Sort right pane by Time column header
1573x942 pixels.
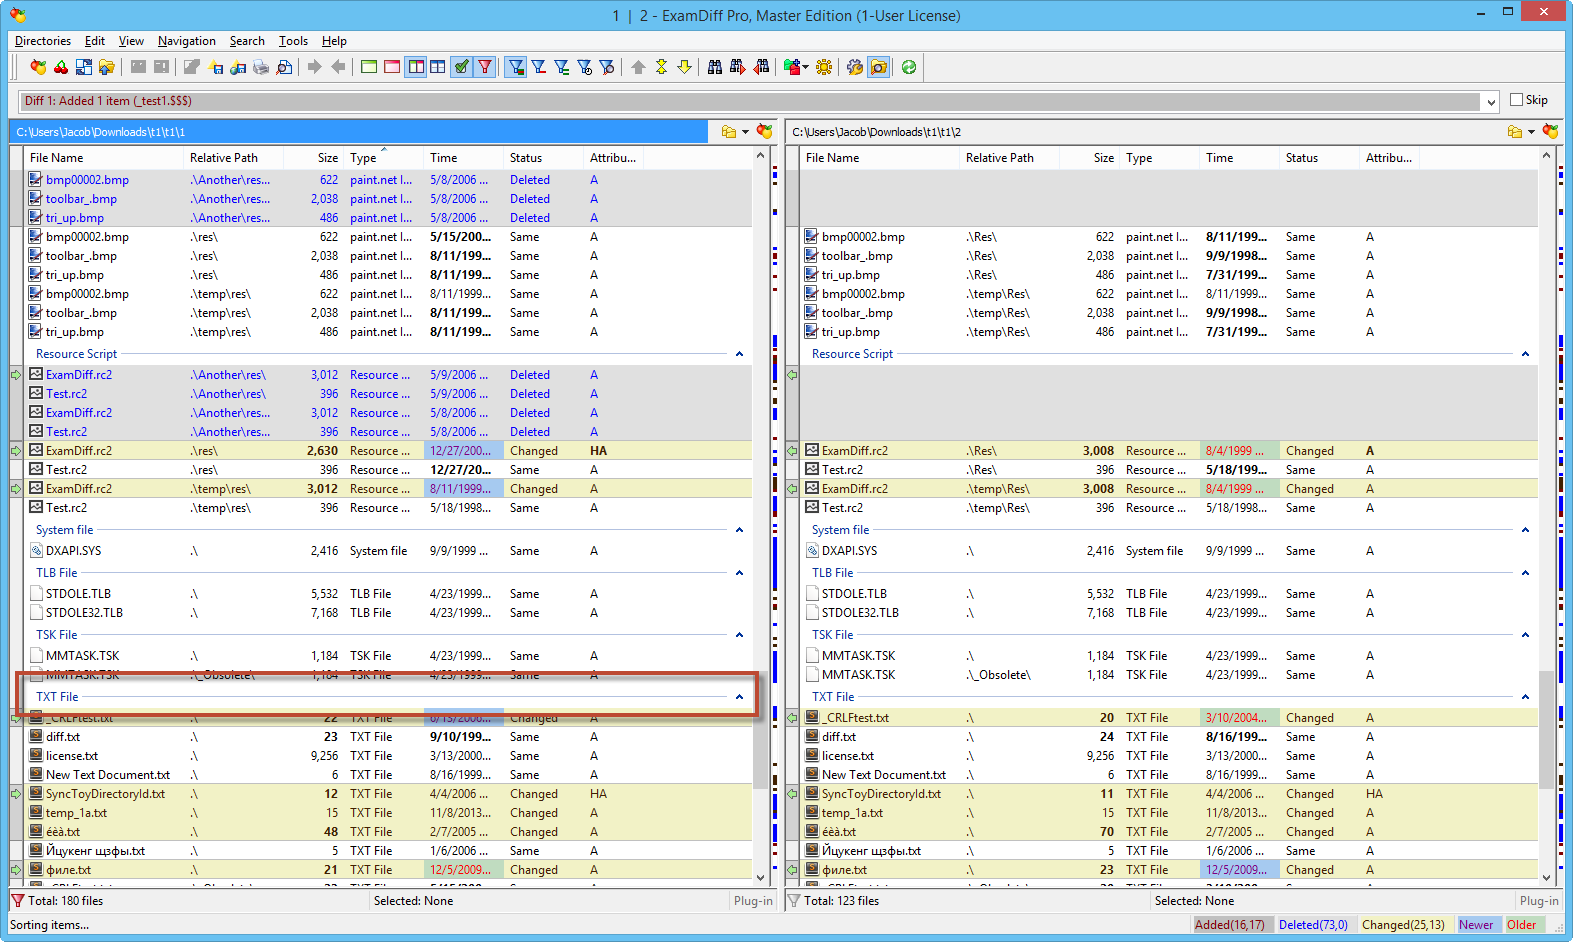click(1240, 158)
